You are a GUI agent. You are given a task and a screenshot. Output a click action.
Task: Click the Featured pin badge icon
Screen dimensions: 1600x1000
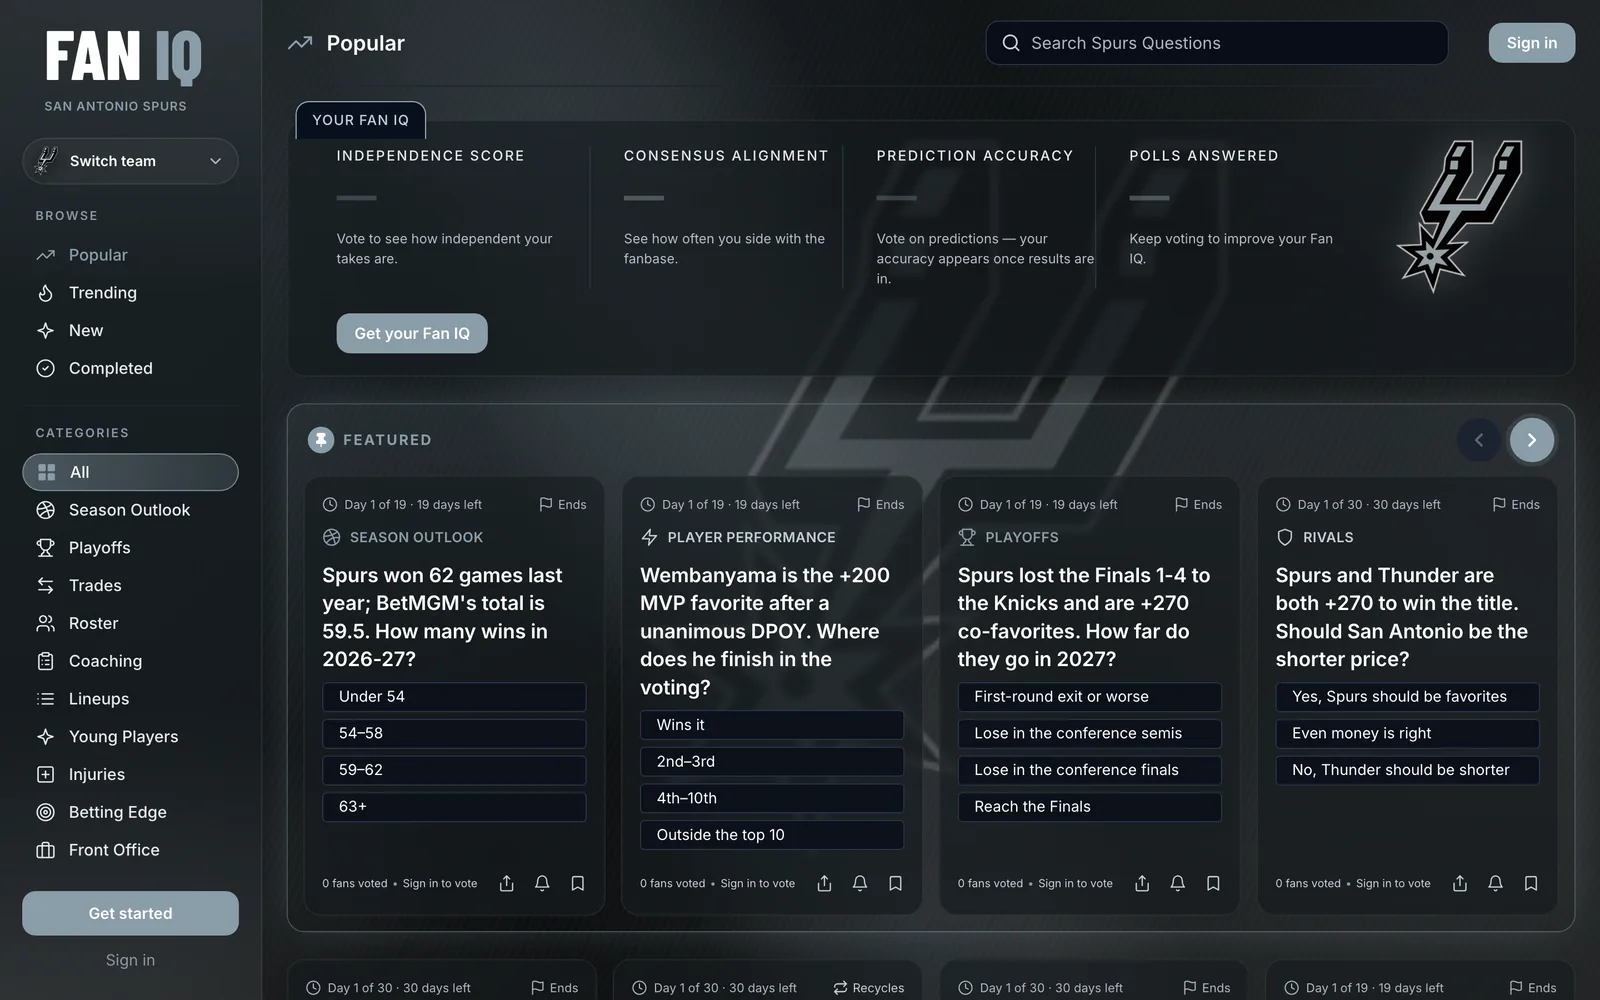(321, 440)
